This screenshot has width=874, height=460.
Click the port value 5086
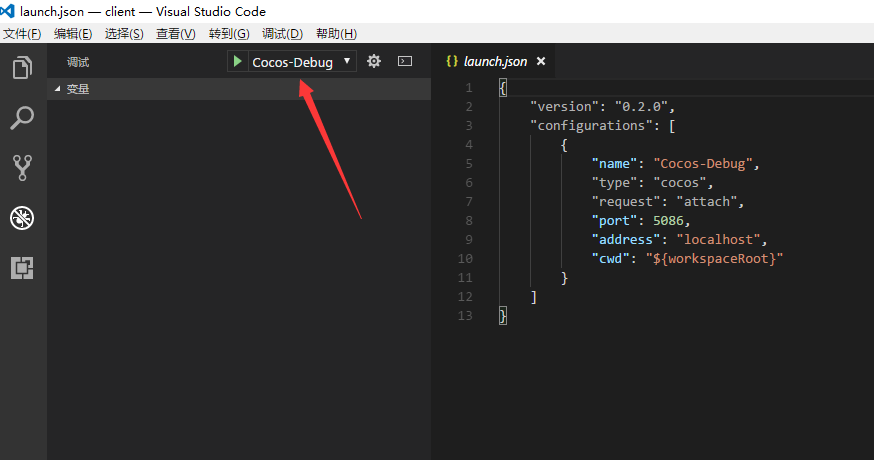668,221
